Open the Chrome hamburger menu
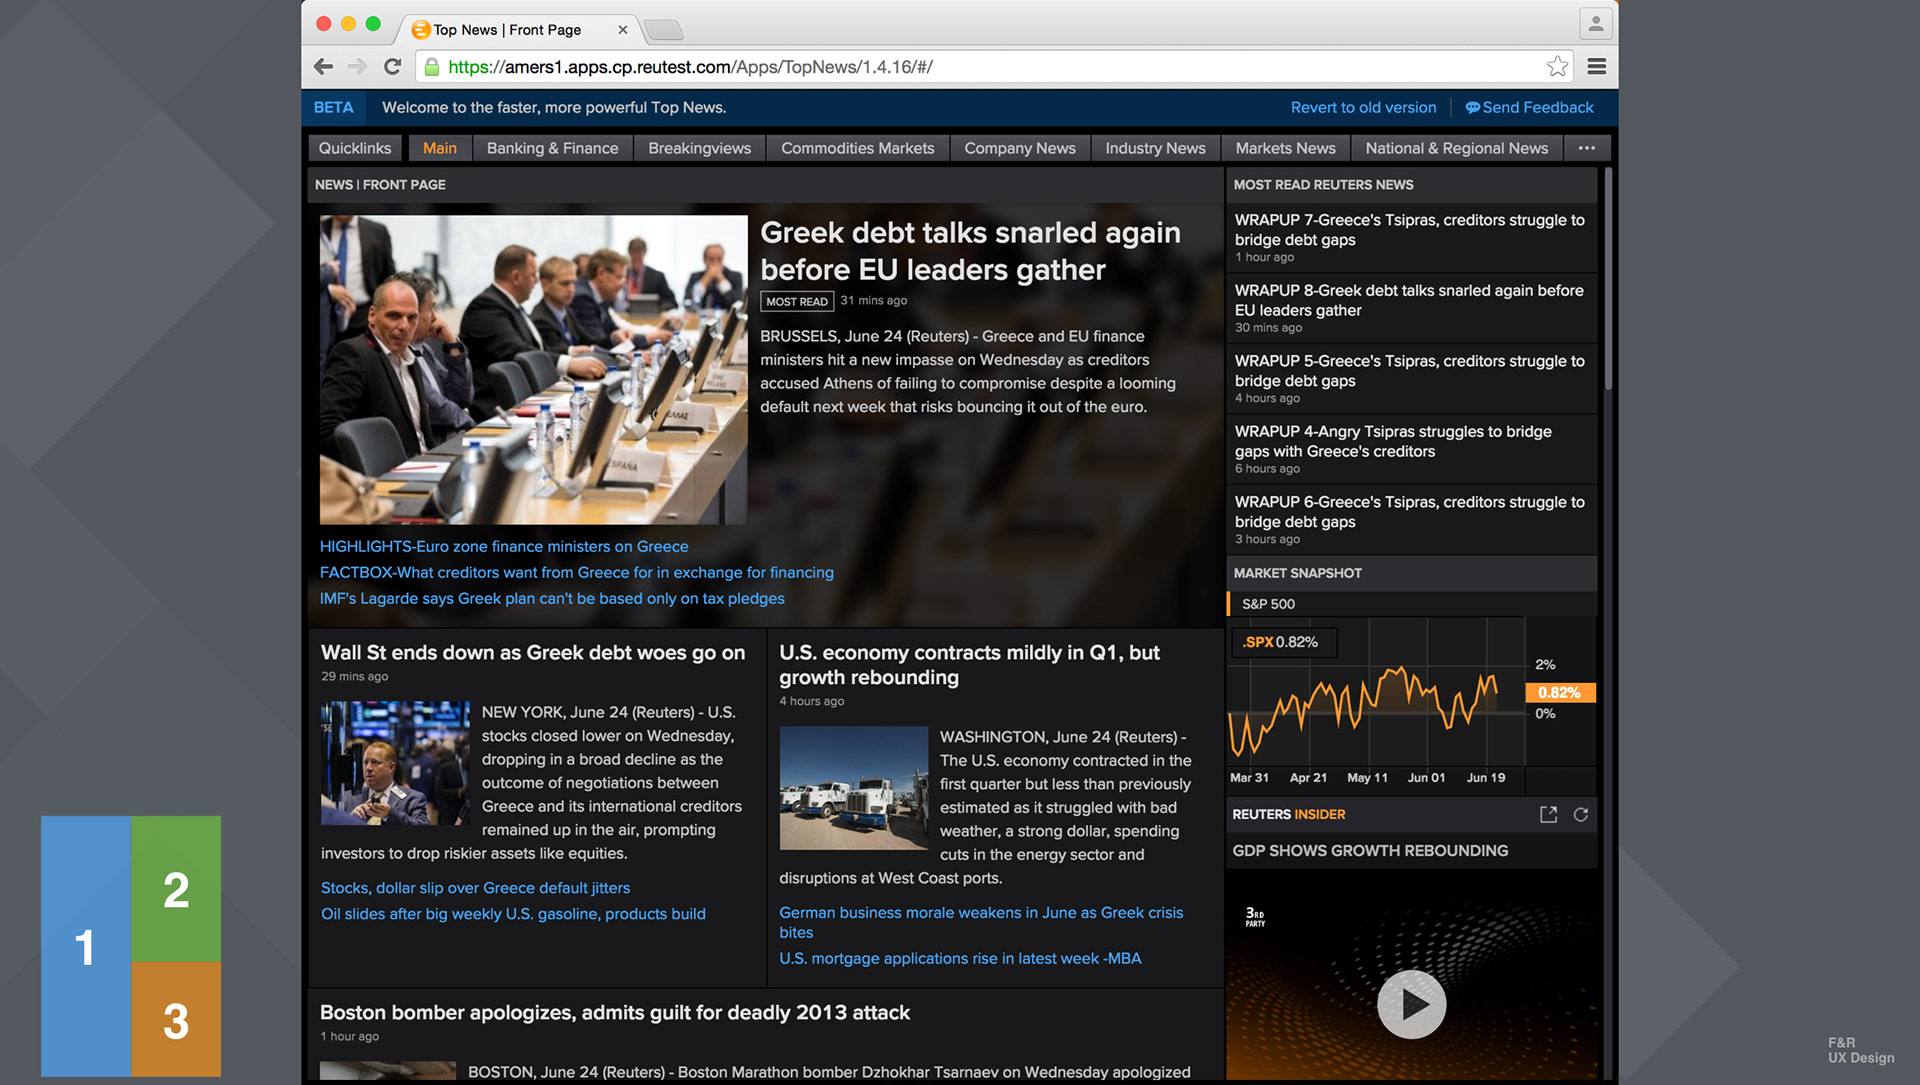1920x1085 pixels. tap(1597, 67)
